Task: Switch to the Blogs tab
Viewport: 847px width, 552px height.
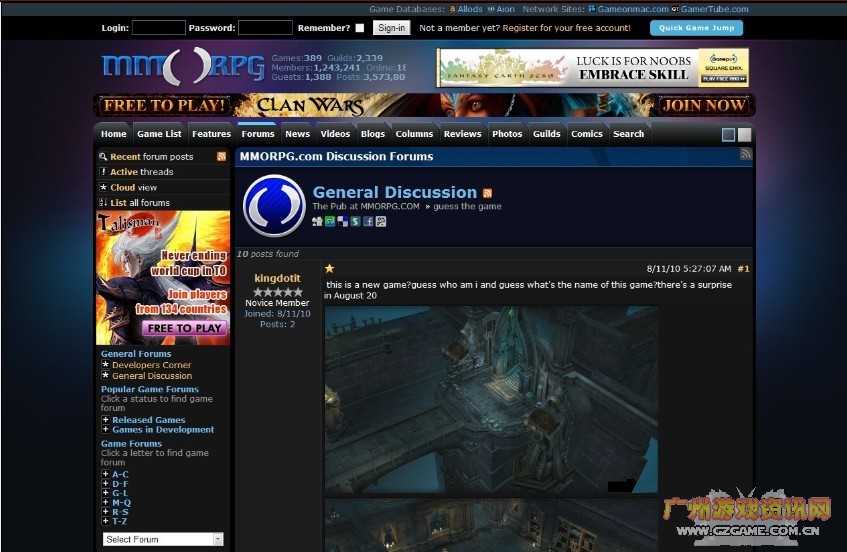Action: (x=373, y=134)
